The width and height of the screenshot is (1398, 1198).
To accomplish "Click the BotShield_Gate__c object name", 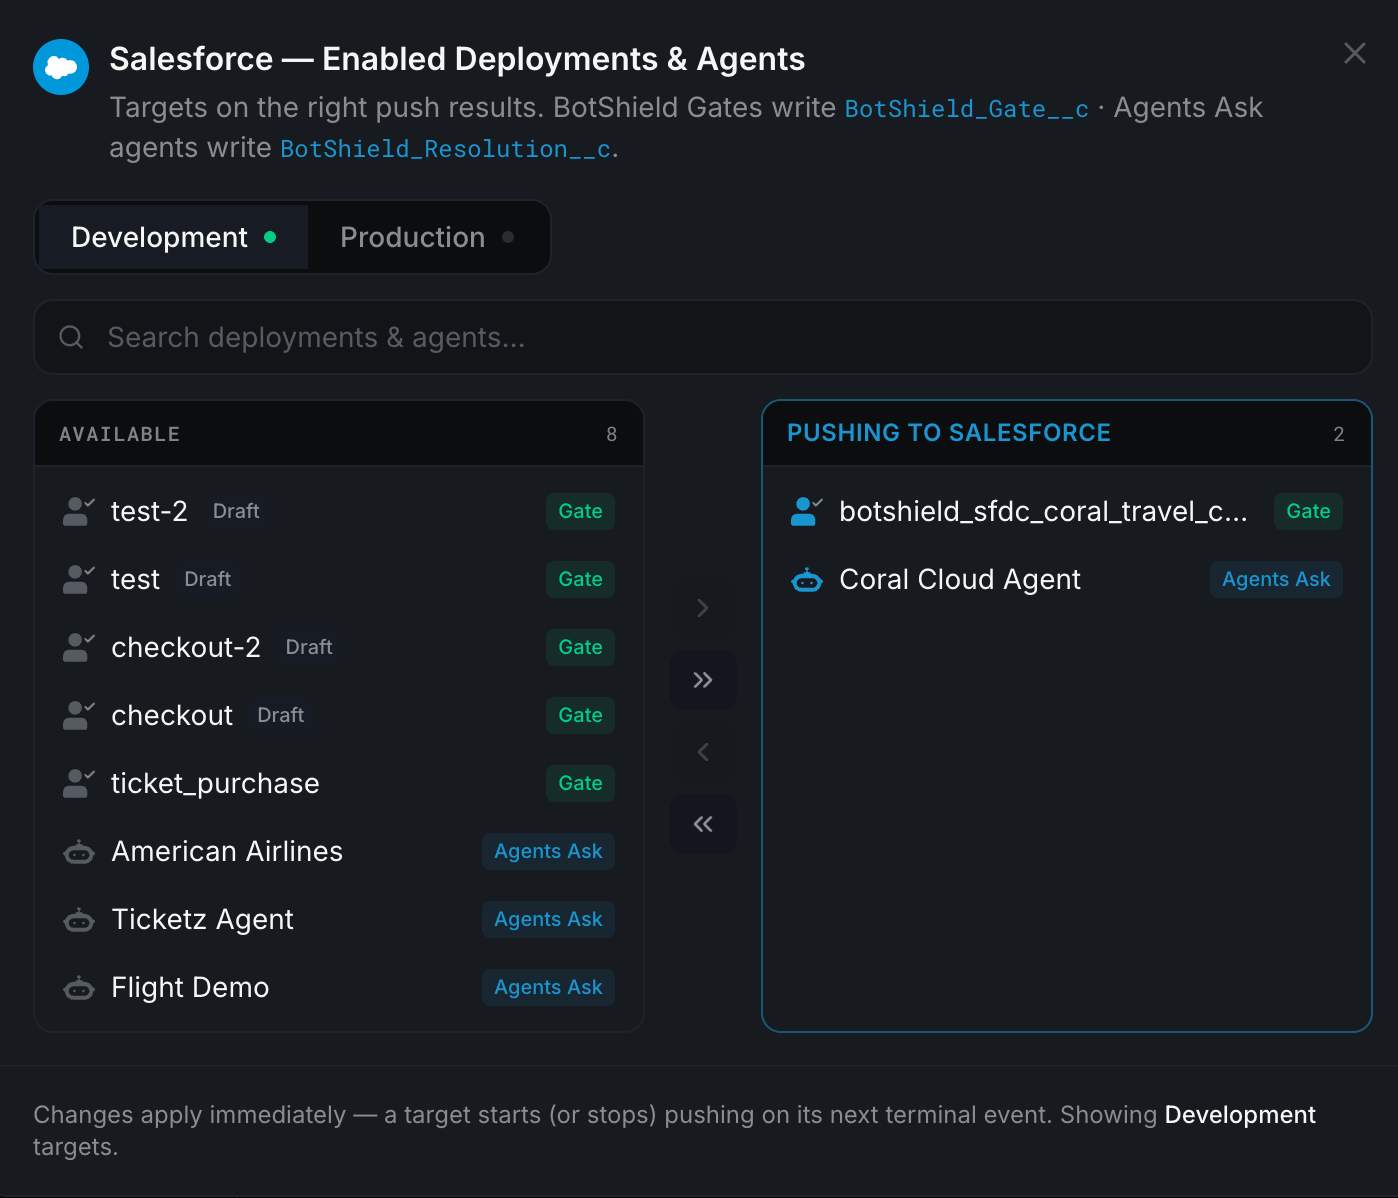I will [967, 109].
